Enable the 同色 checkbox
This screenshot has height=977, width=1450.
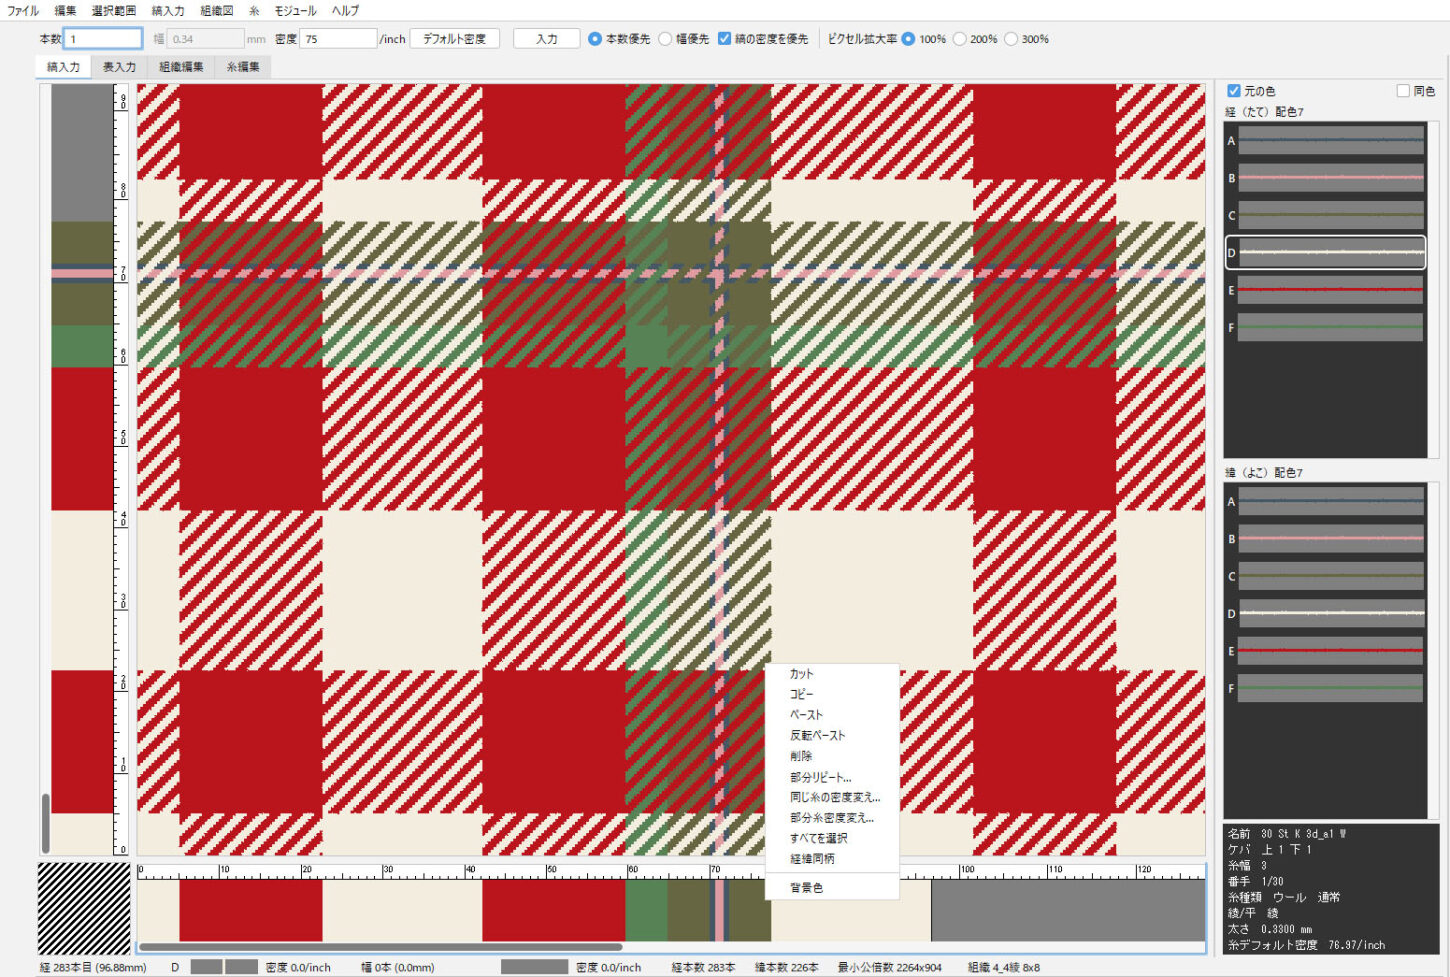[1403, 91]
